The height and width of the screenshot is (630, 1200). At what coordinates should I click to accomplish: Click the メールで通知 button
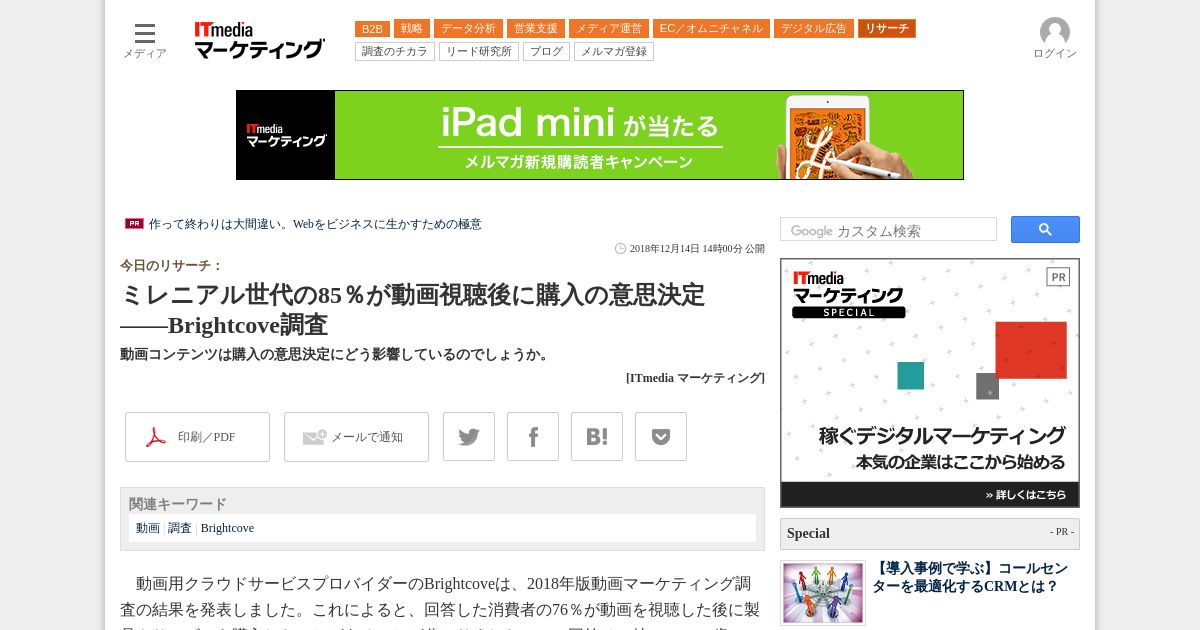point(356,437)
